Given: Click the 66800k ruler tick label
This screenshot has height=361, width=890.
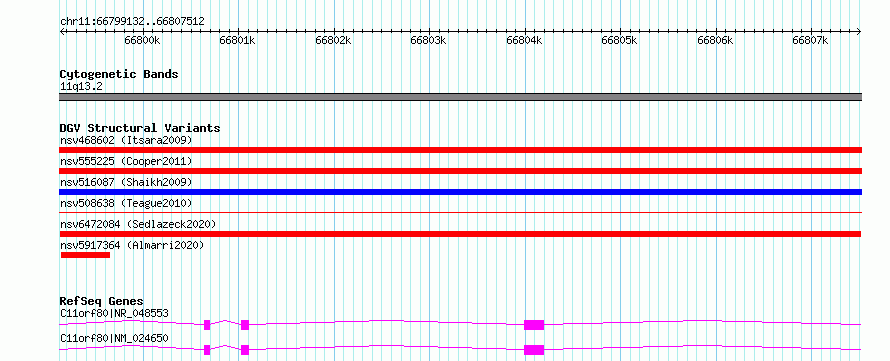Looking at the screenshot, I should tap(142, 40).
